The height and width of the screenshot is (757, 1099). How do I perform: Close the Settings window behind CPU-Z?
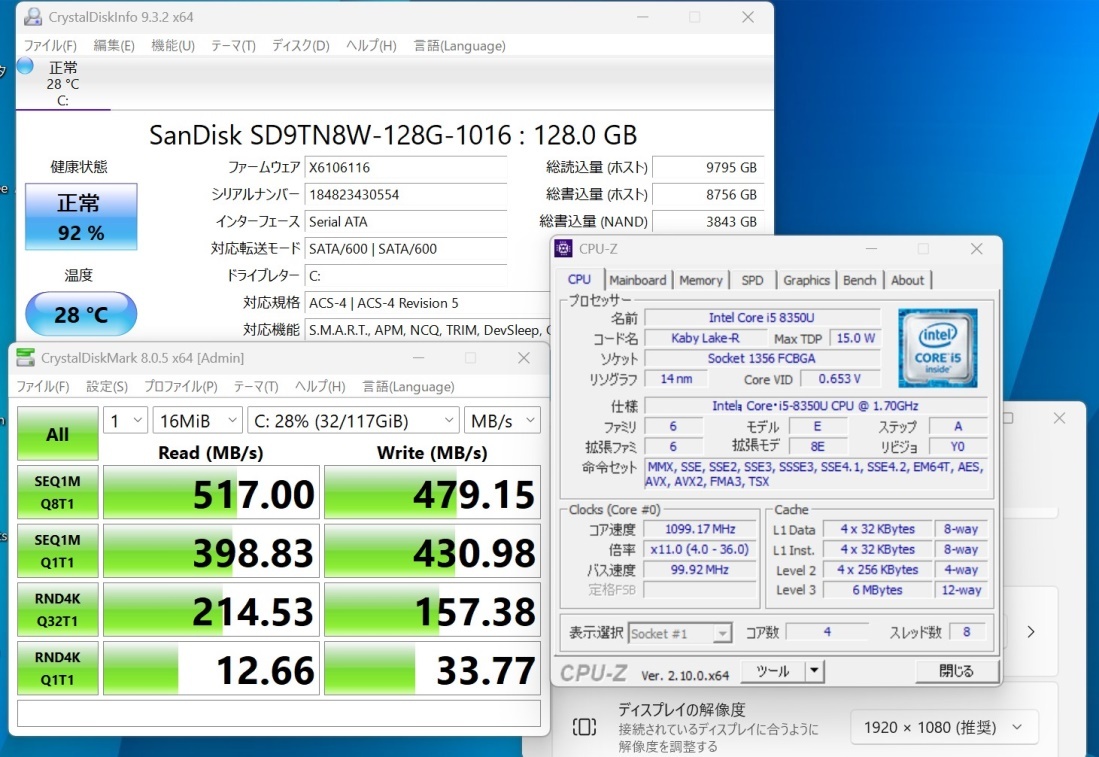pos(1059,418)
